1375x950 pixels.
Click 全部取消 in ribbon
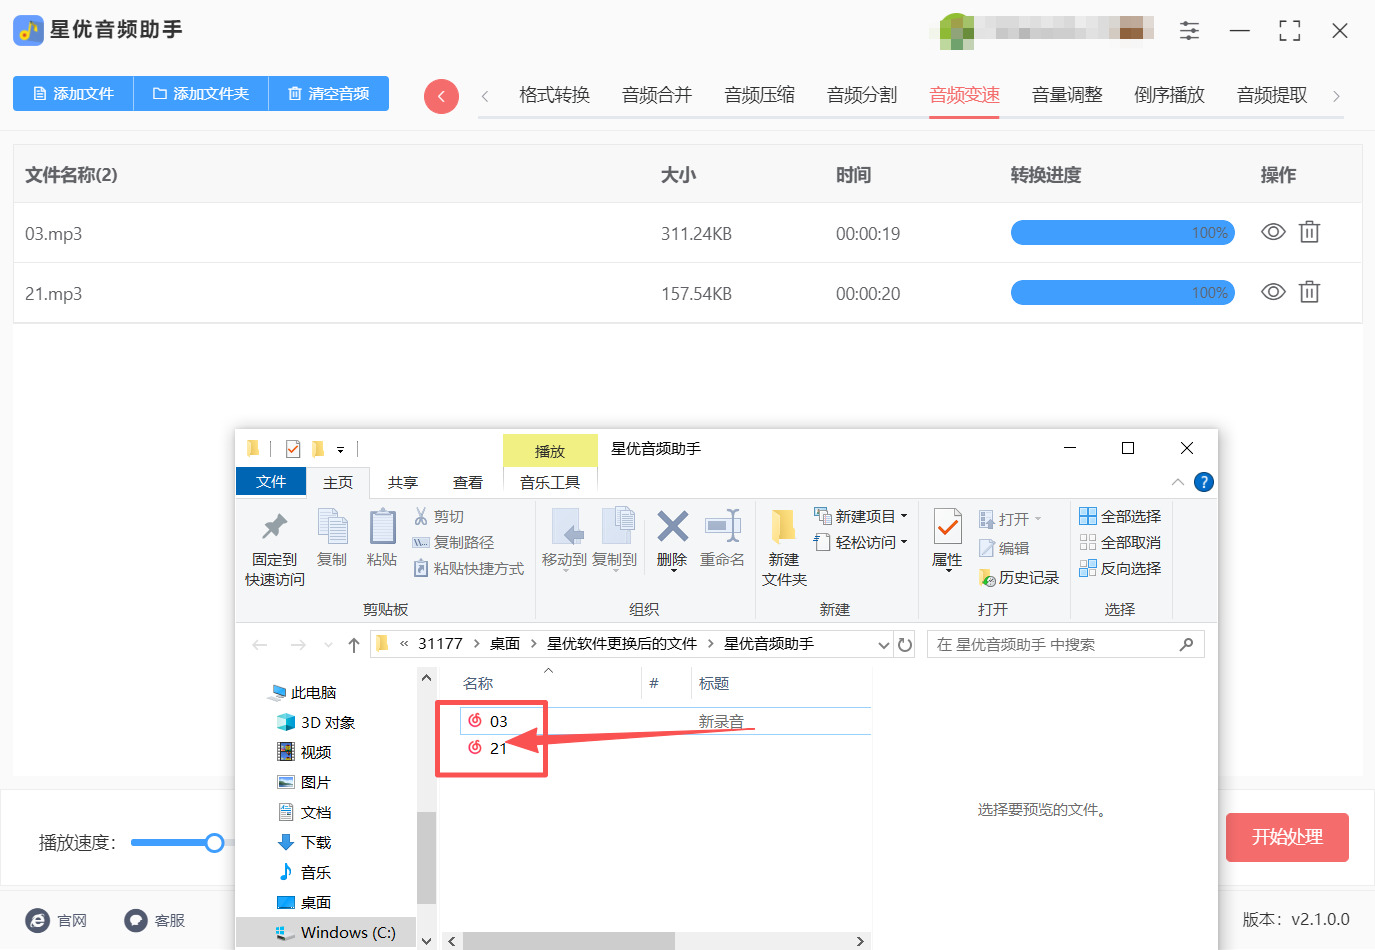(1120, 543)
